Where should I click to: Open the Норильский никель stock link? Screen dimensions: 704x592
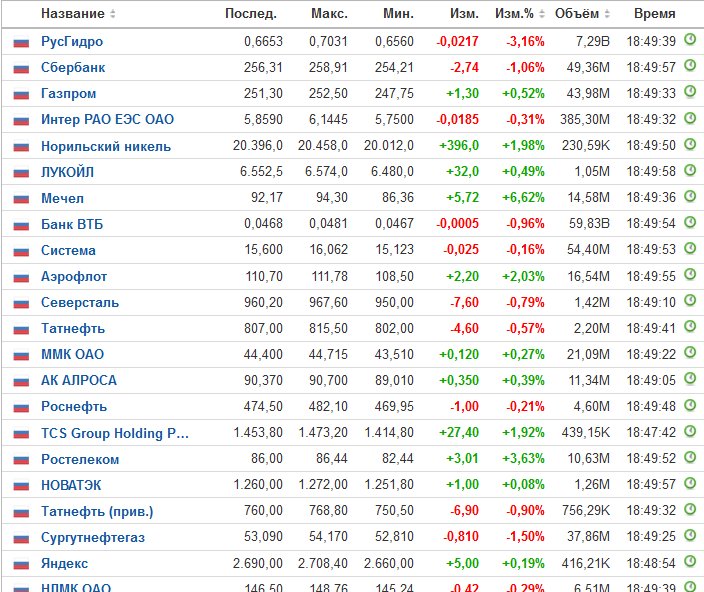click(x=106, y=146)
